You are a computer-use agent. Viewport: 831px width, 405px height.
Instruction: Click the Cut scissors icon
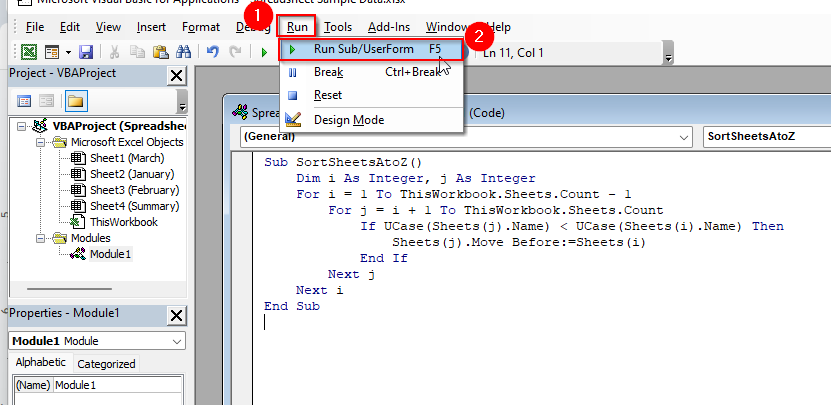point(114,52)
